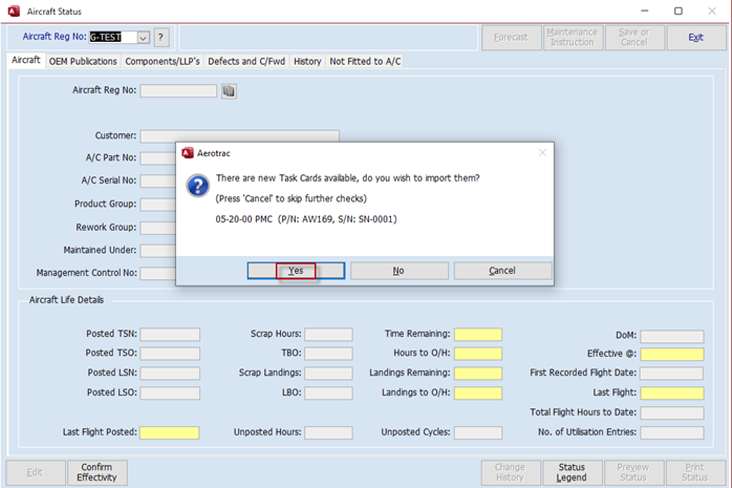This screenshot has width=732, height=488.
Task: Click the yellow Landings to O/H field
Action: pos(478,393)
